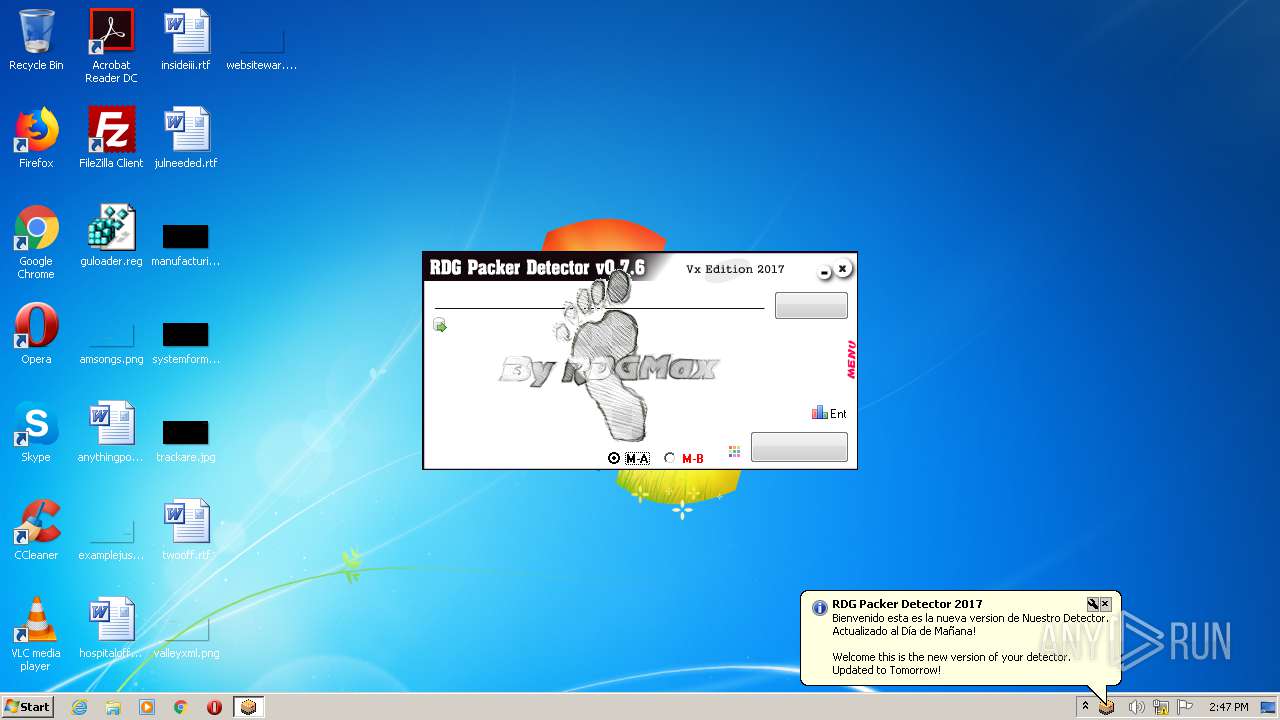Select the anythingpo document icon

click(x=111, y=432)
